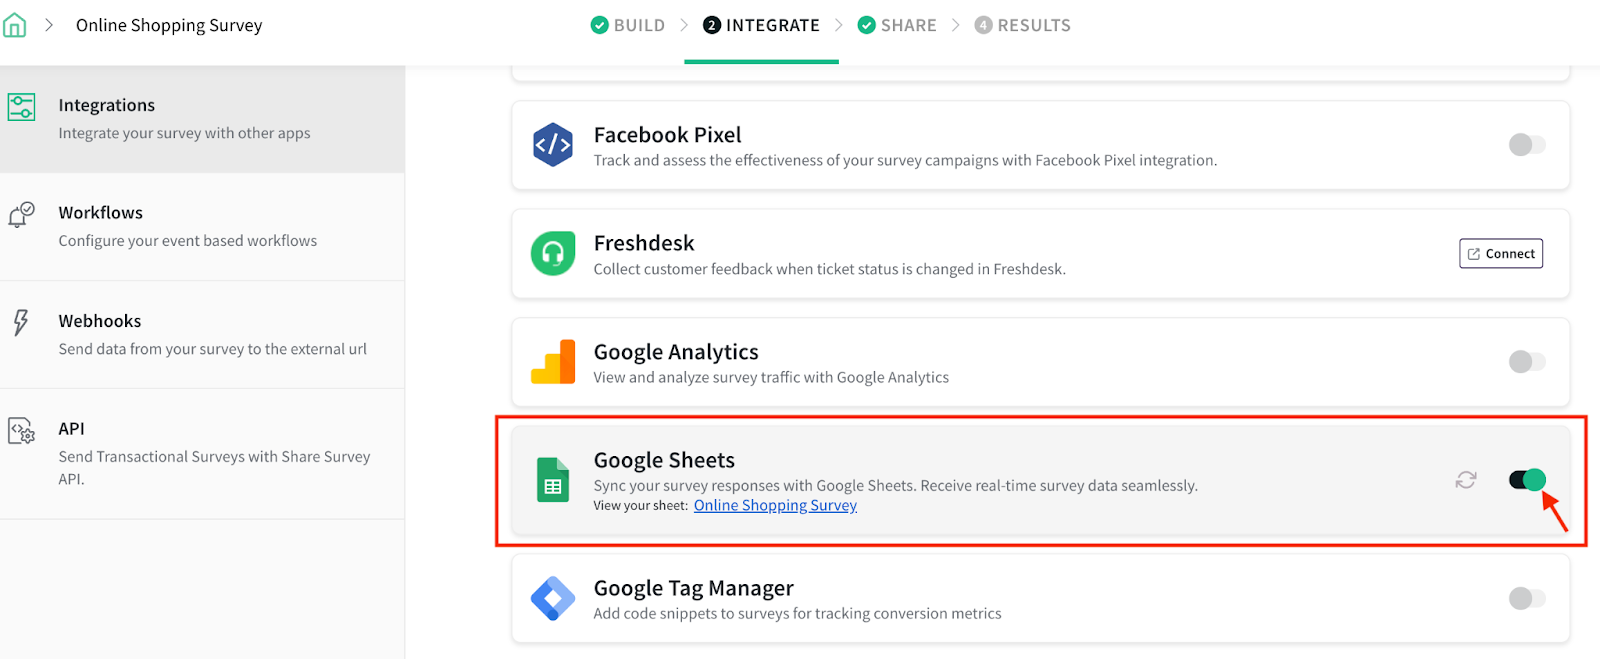Disable the Google Sheets sync toggle
1600x659 pixels.
pyautogui.click(x=1527, y=480)
